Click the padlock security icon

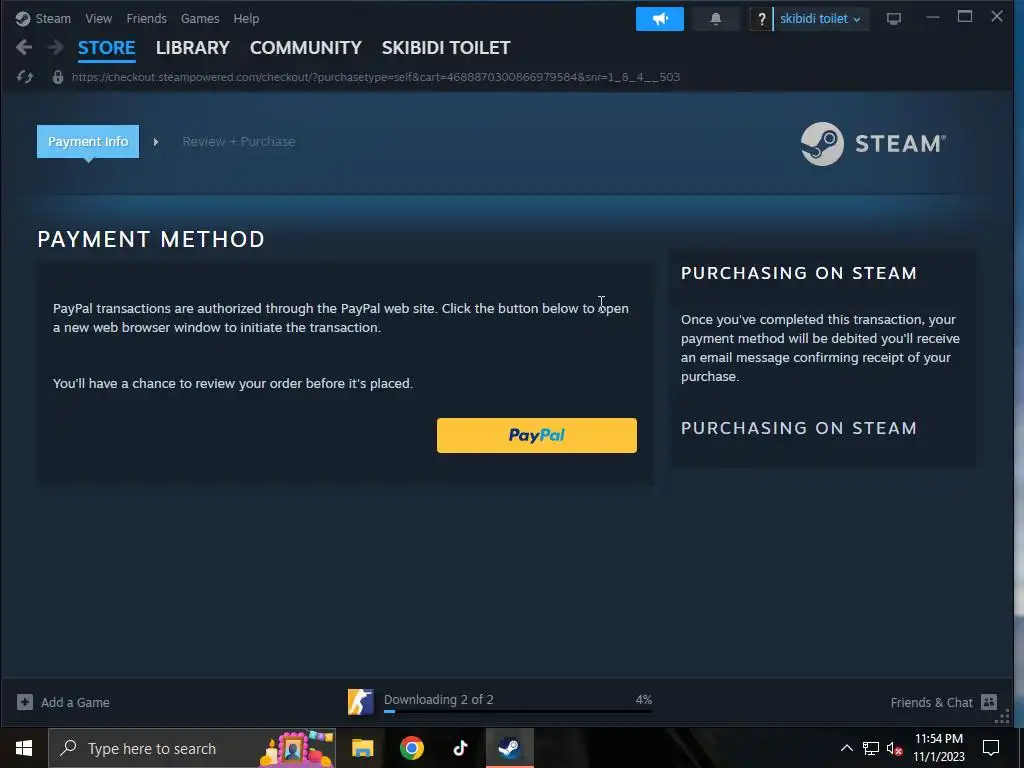57,77
